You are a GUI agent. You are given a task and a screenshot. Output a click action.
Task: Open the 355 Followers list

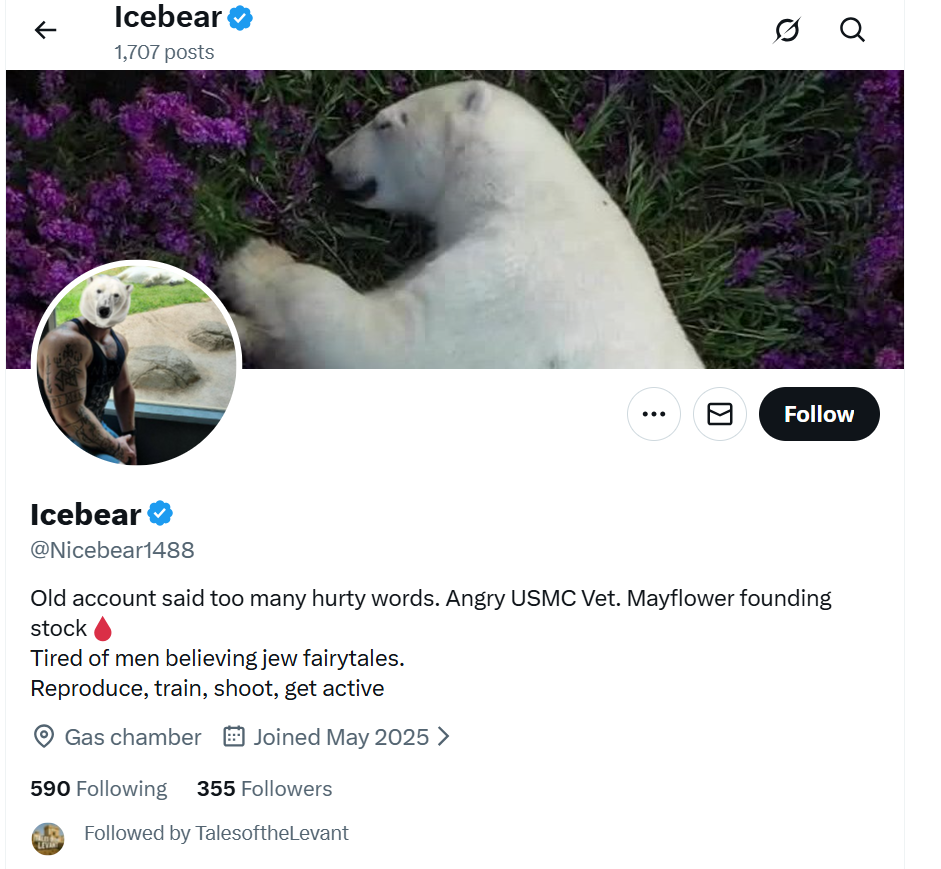[264, 789]
